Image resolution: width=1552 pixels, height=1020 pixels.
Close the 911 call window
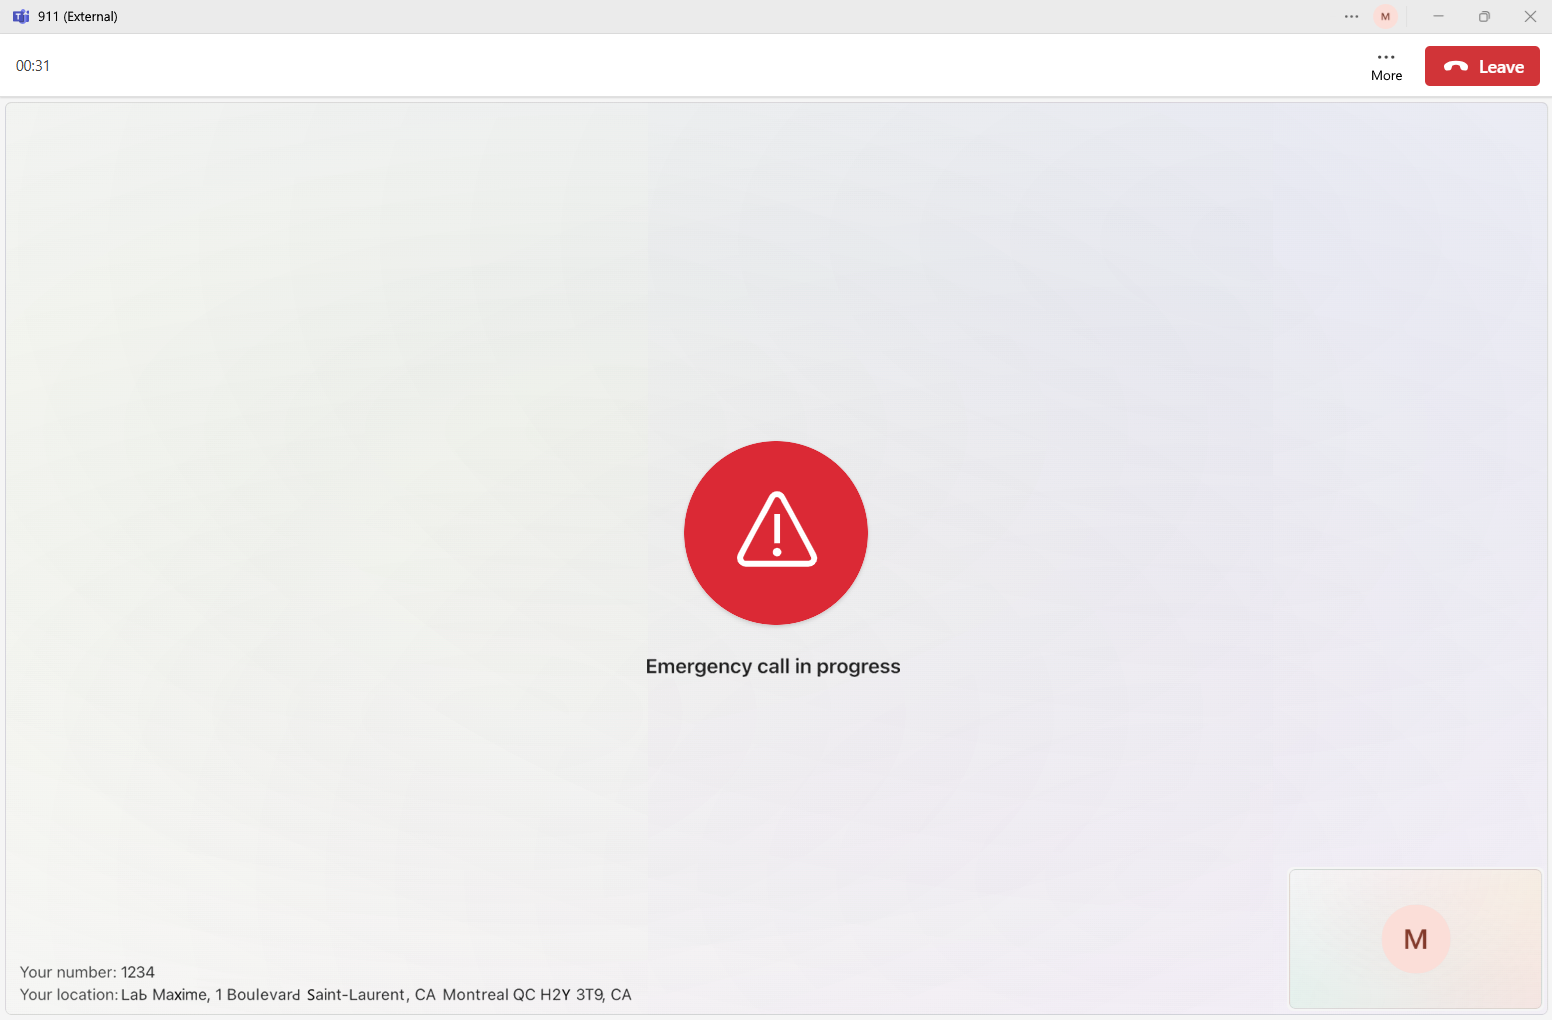tap(1530, 16)
